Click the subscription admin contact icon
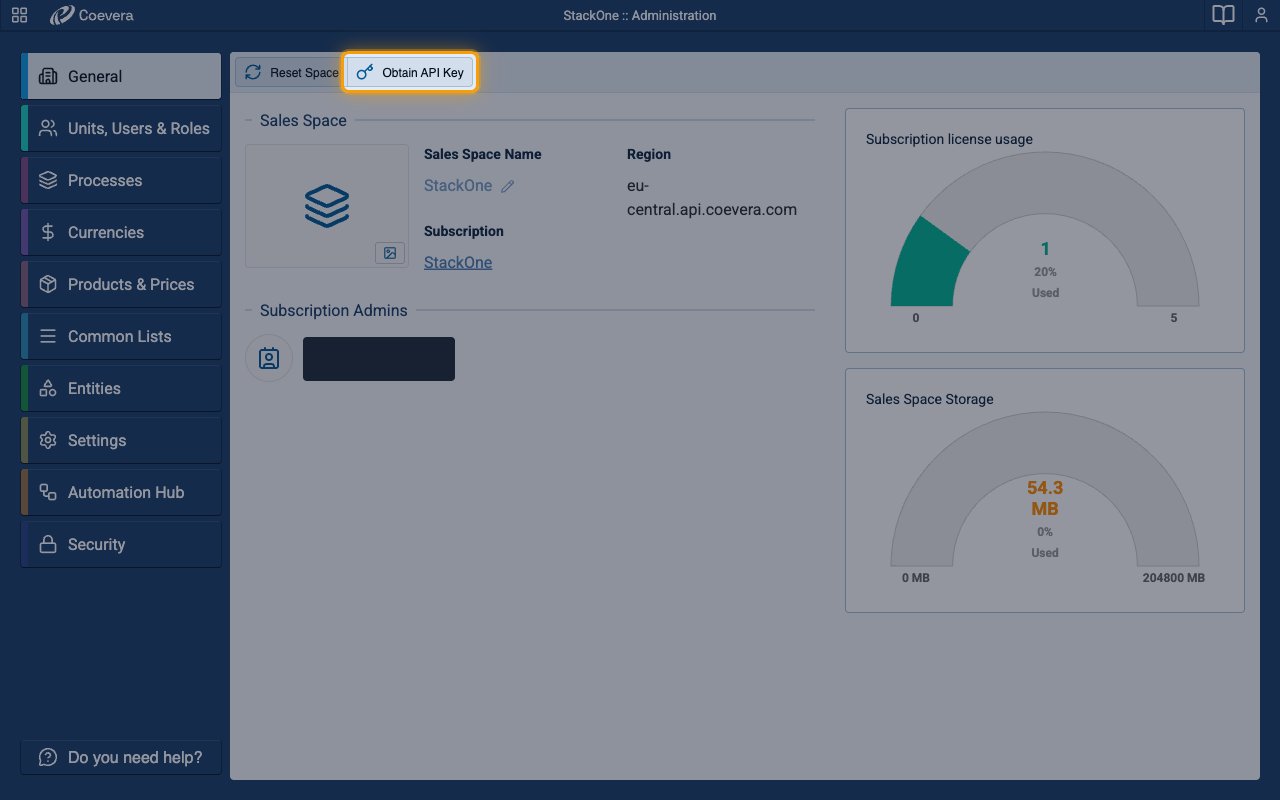 coord(268,358)
